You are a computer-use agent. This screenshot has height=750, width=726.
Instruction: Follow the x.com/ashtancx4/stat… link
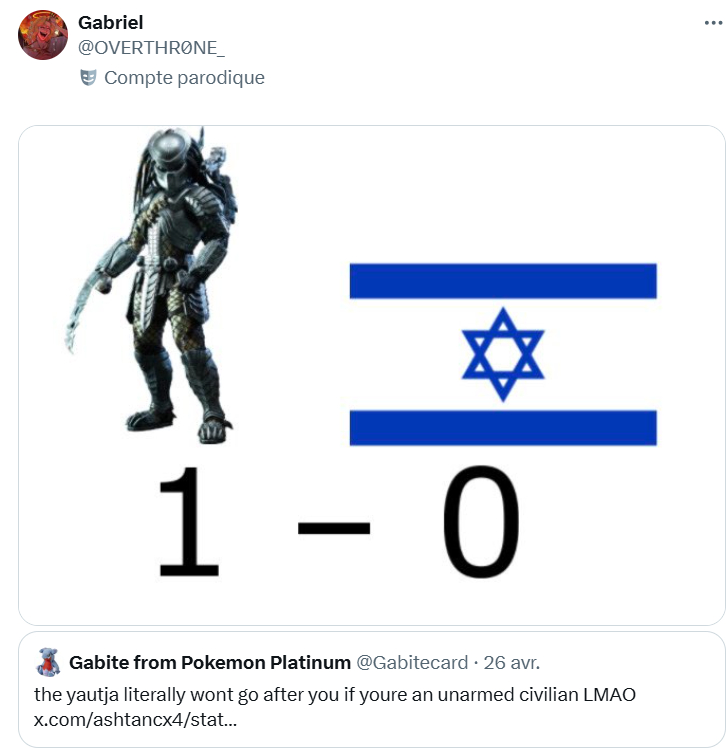click(x=135, y=719)
